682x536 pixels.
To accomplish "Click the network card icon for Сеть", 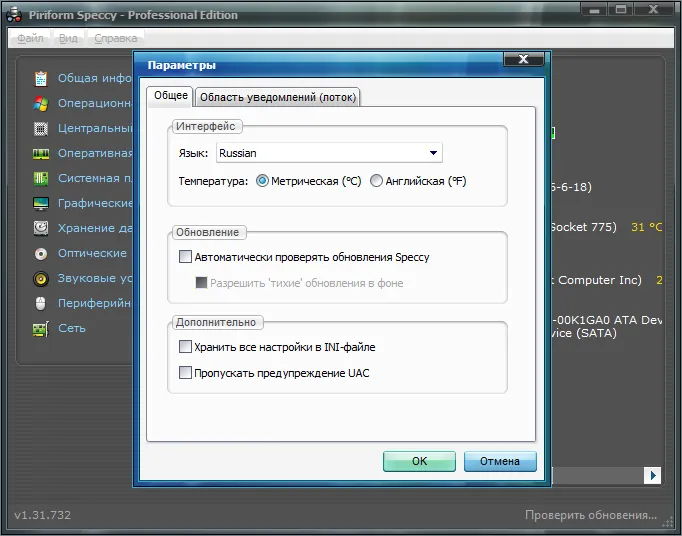I will coord(41,328).
